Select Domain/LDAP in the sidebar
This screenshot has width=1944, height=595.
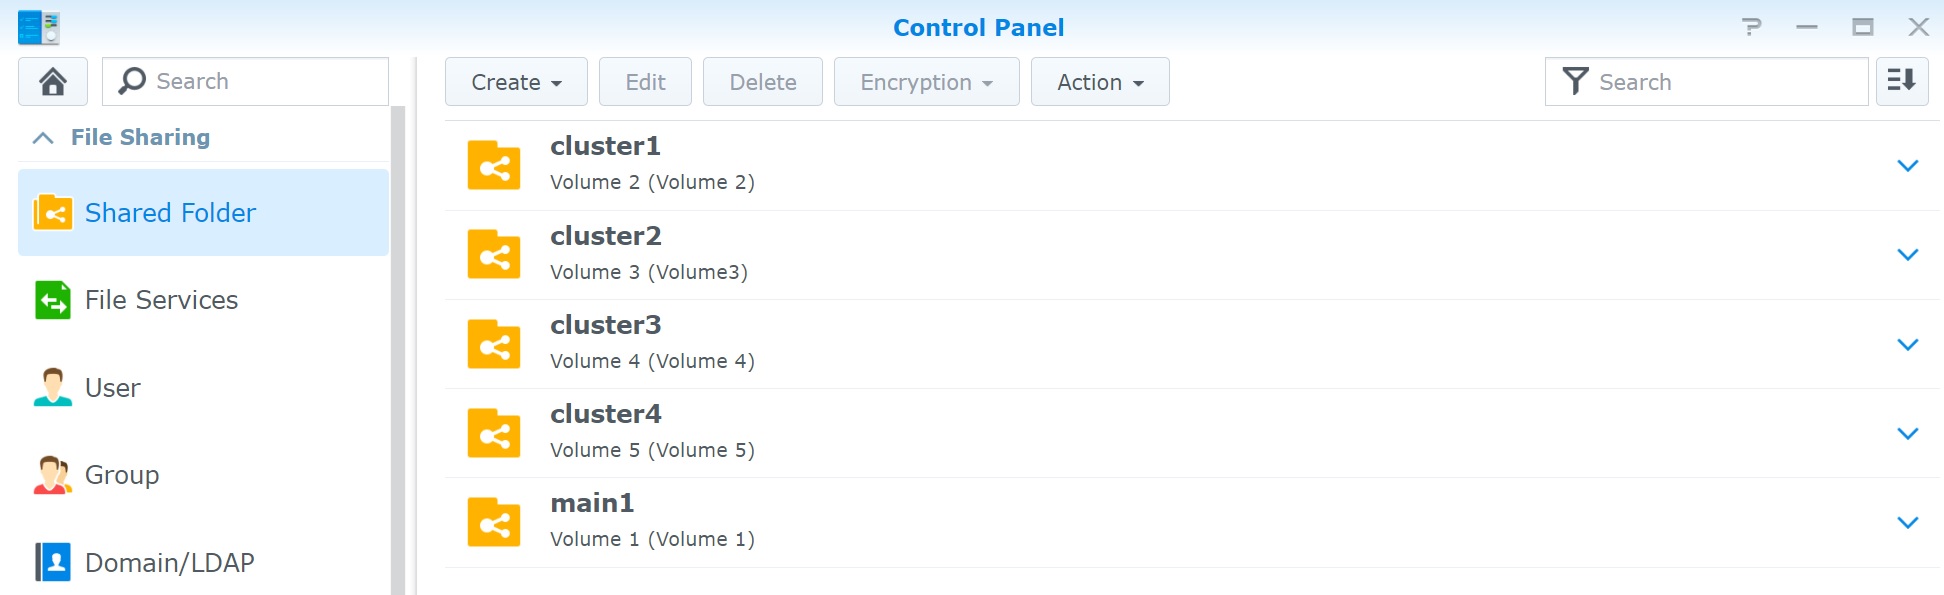pos(169,563)
